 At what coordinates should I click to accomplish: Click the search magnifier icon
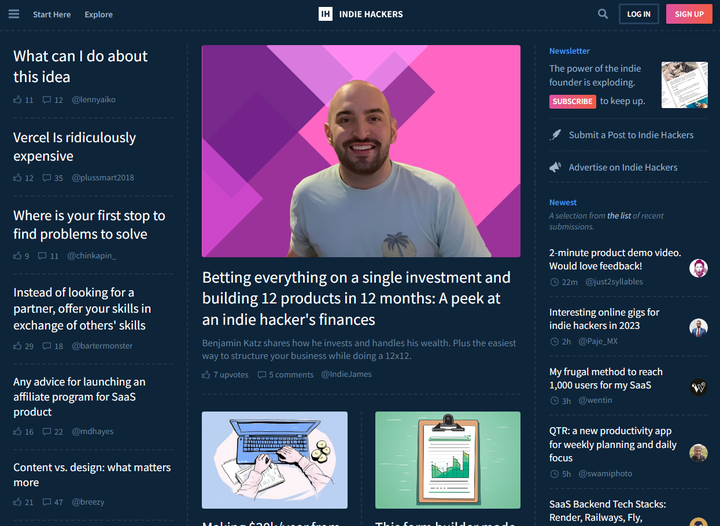tap(603, 14)
